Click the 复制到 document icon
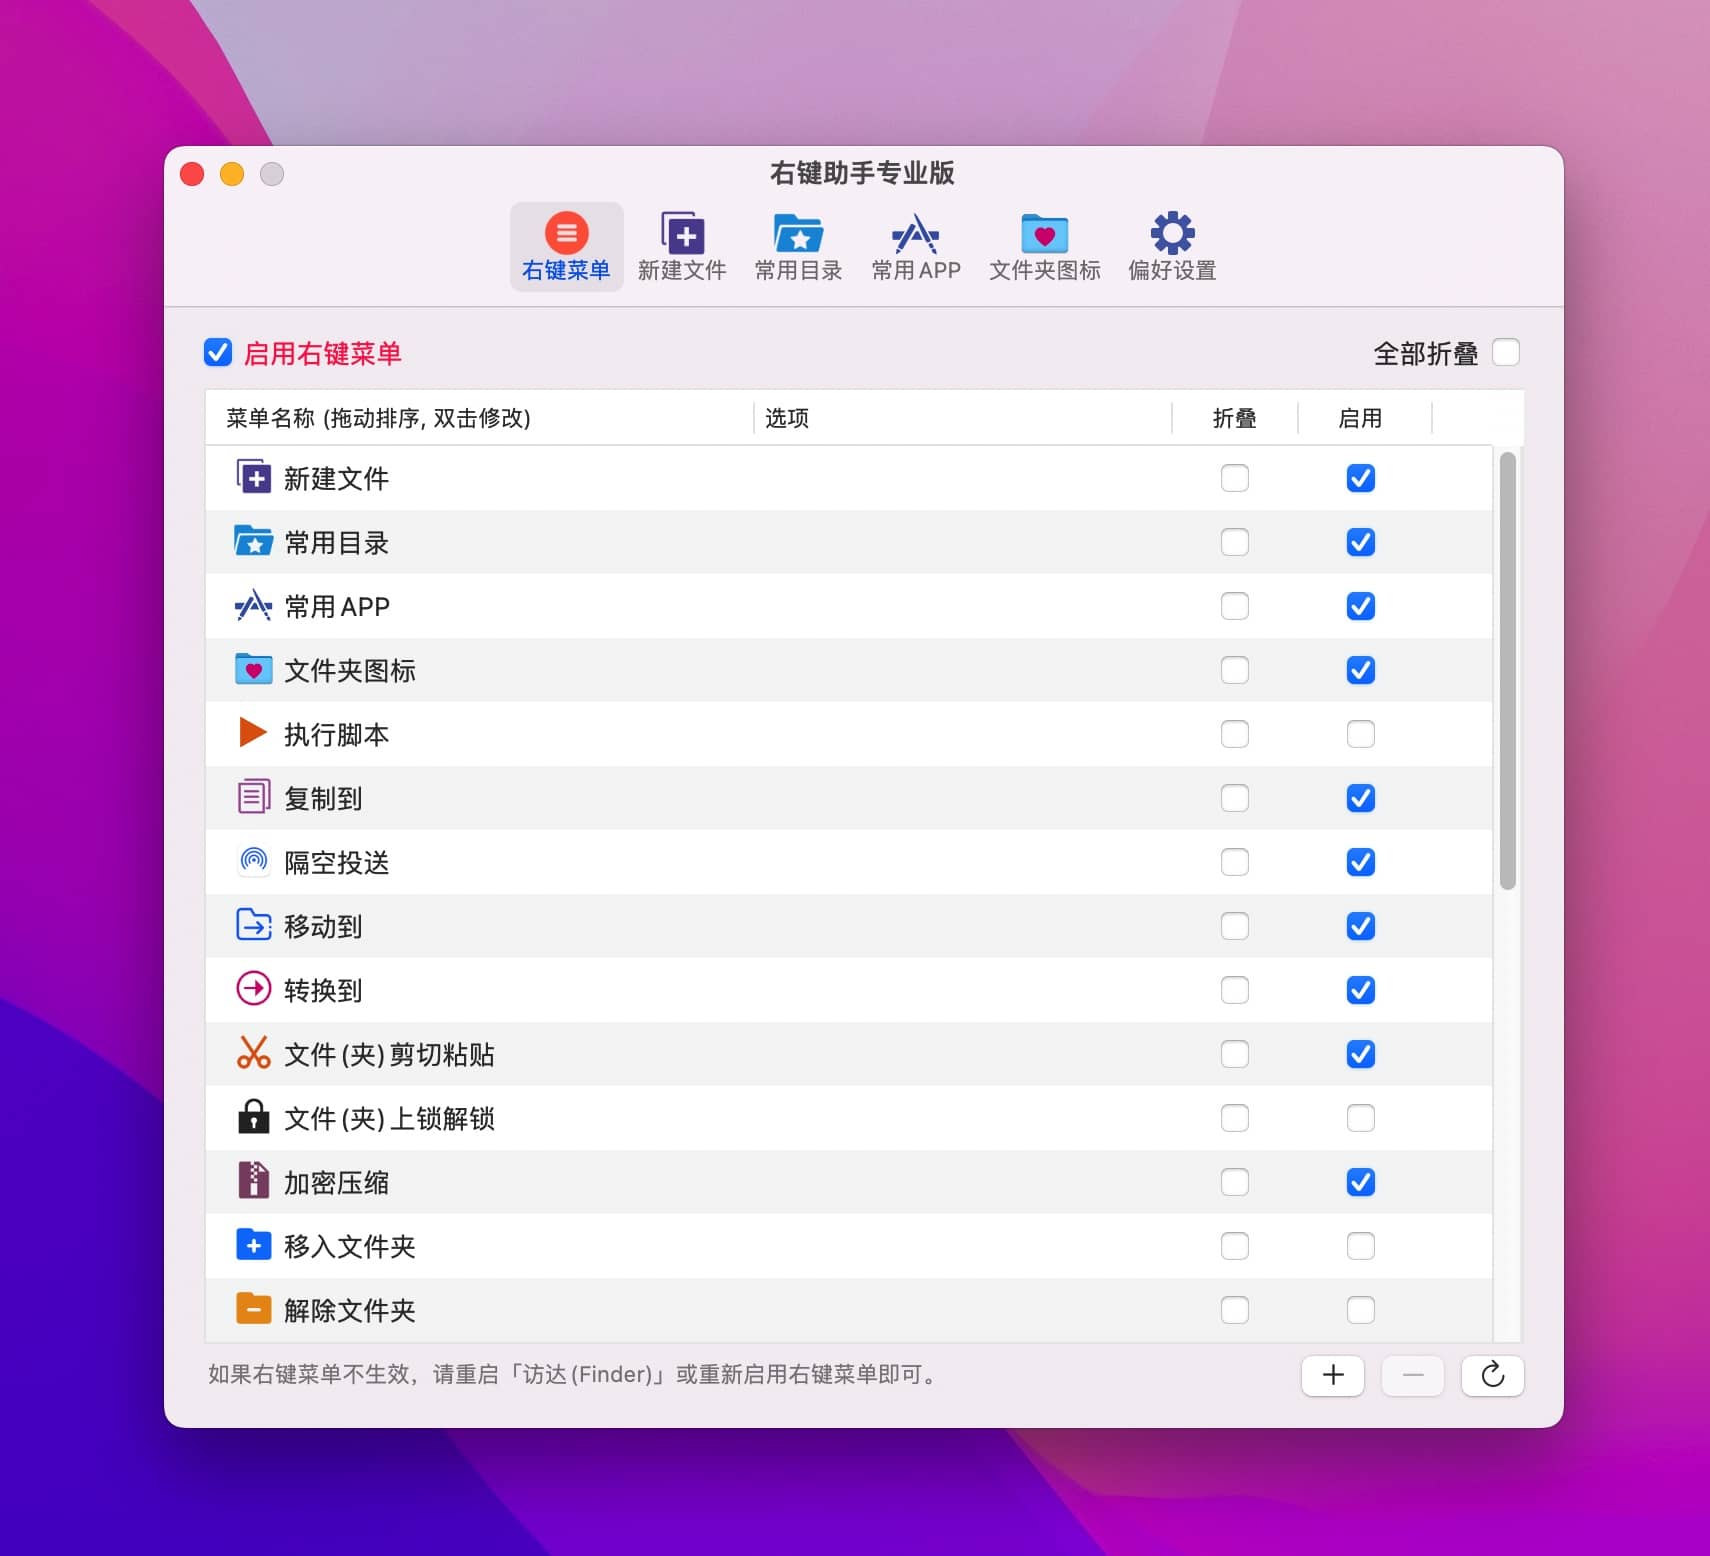1710x1556 pixels. tap(253, 797)
